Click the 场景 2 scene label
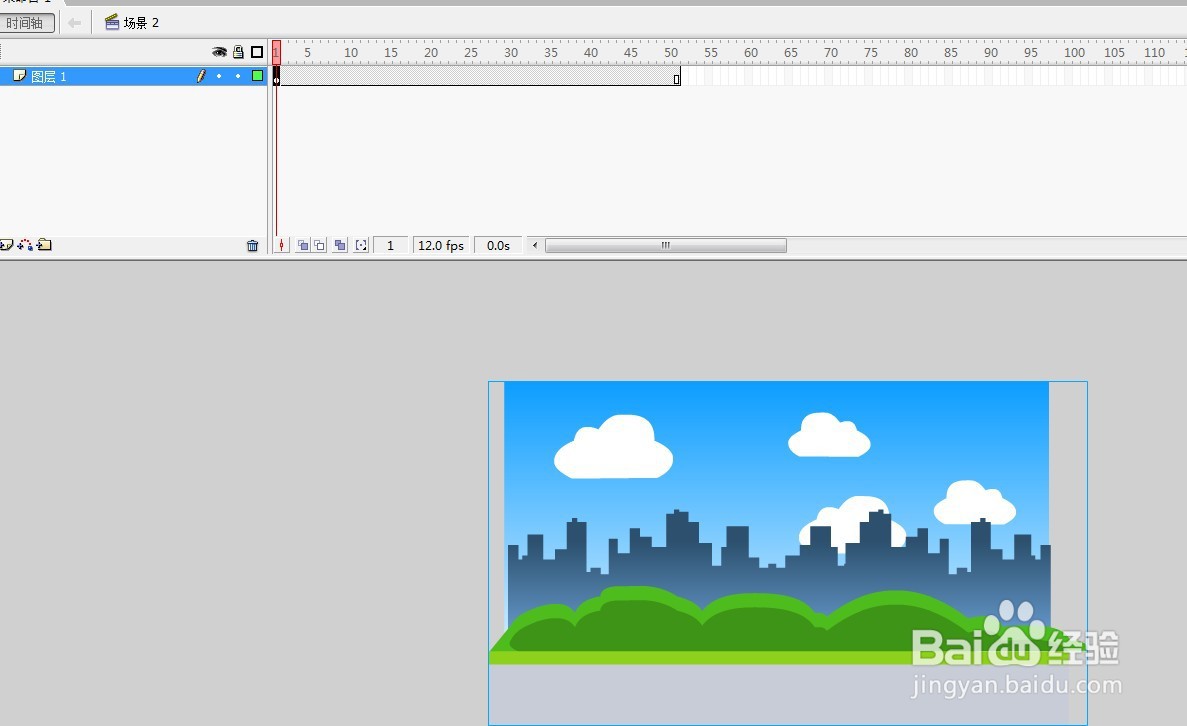This screenshot has width=1187, height=726. (141, 23)
